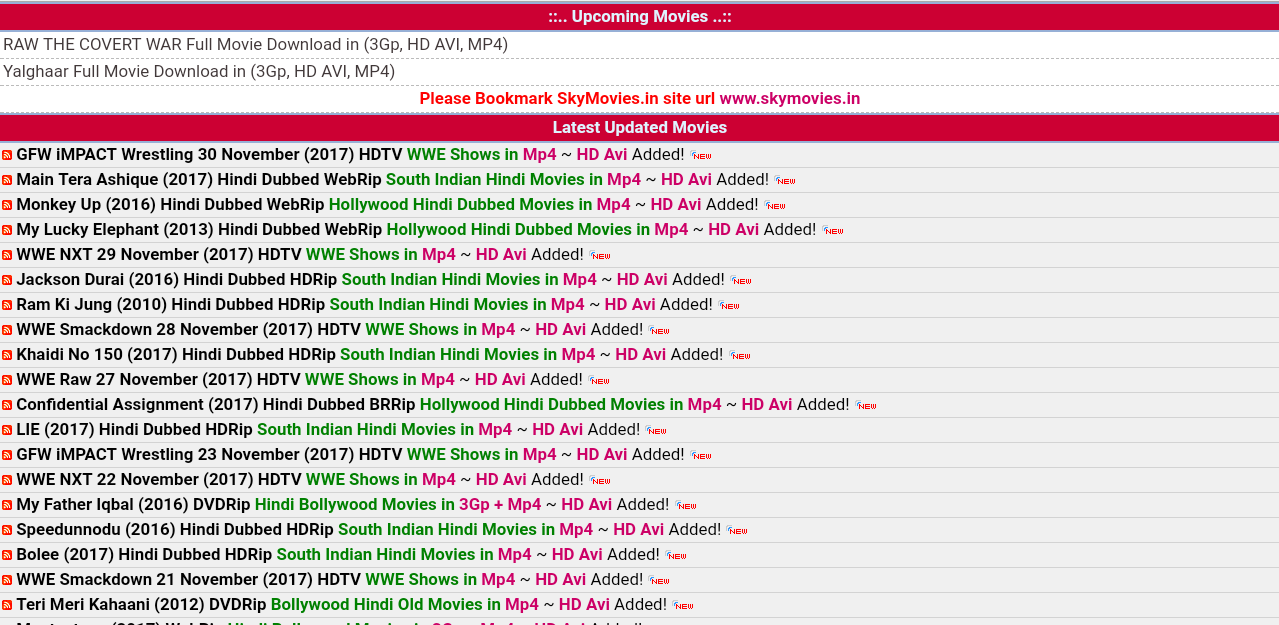Open WWE Raw 27 November (2017) HDTV

point(159,380)
